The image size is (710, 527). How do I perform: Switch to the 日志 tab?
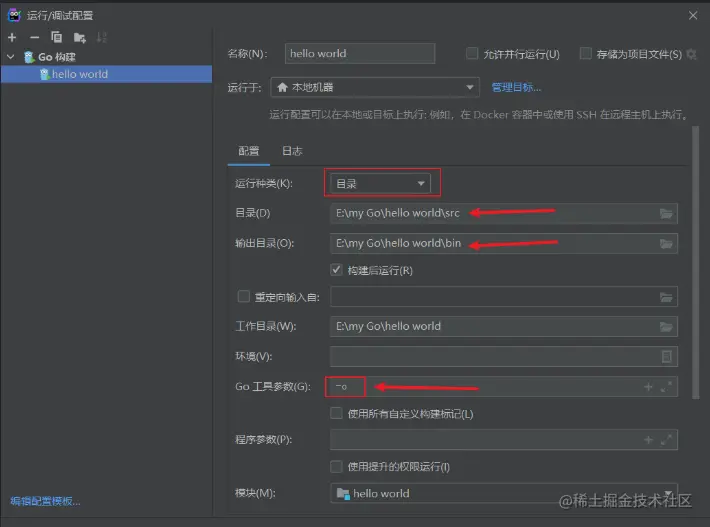click(x=292, y=151)
